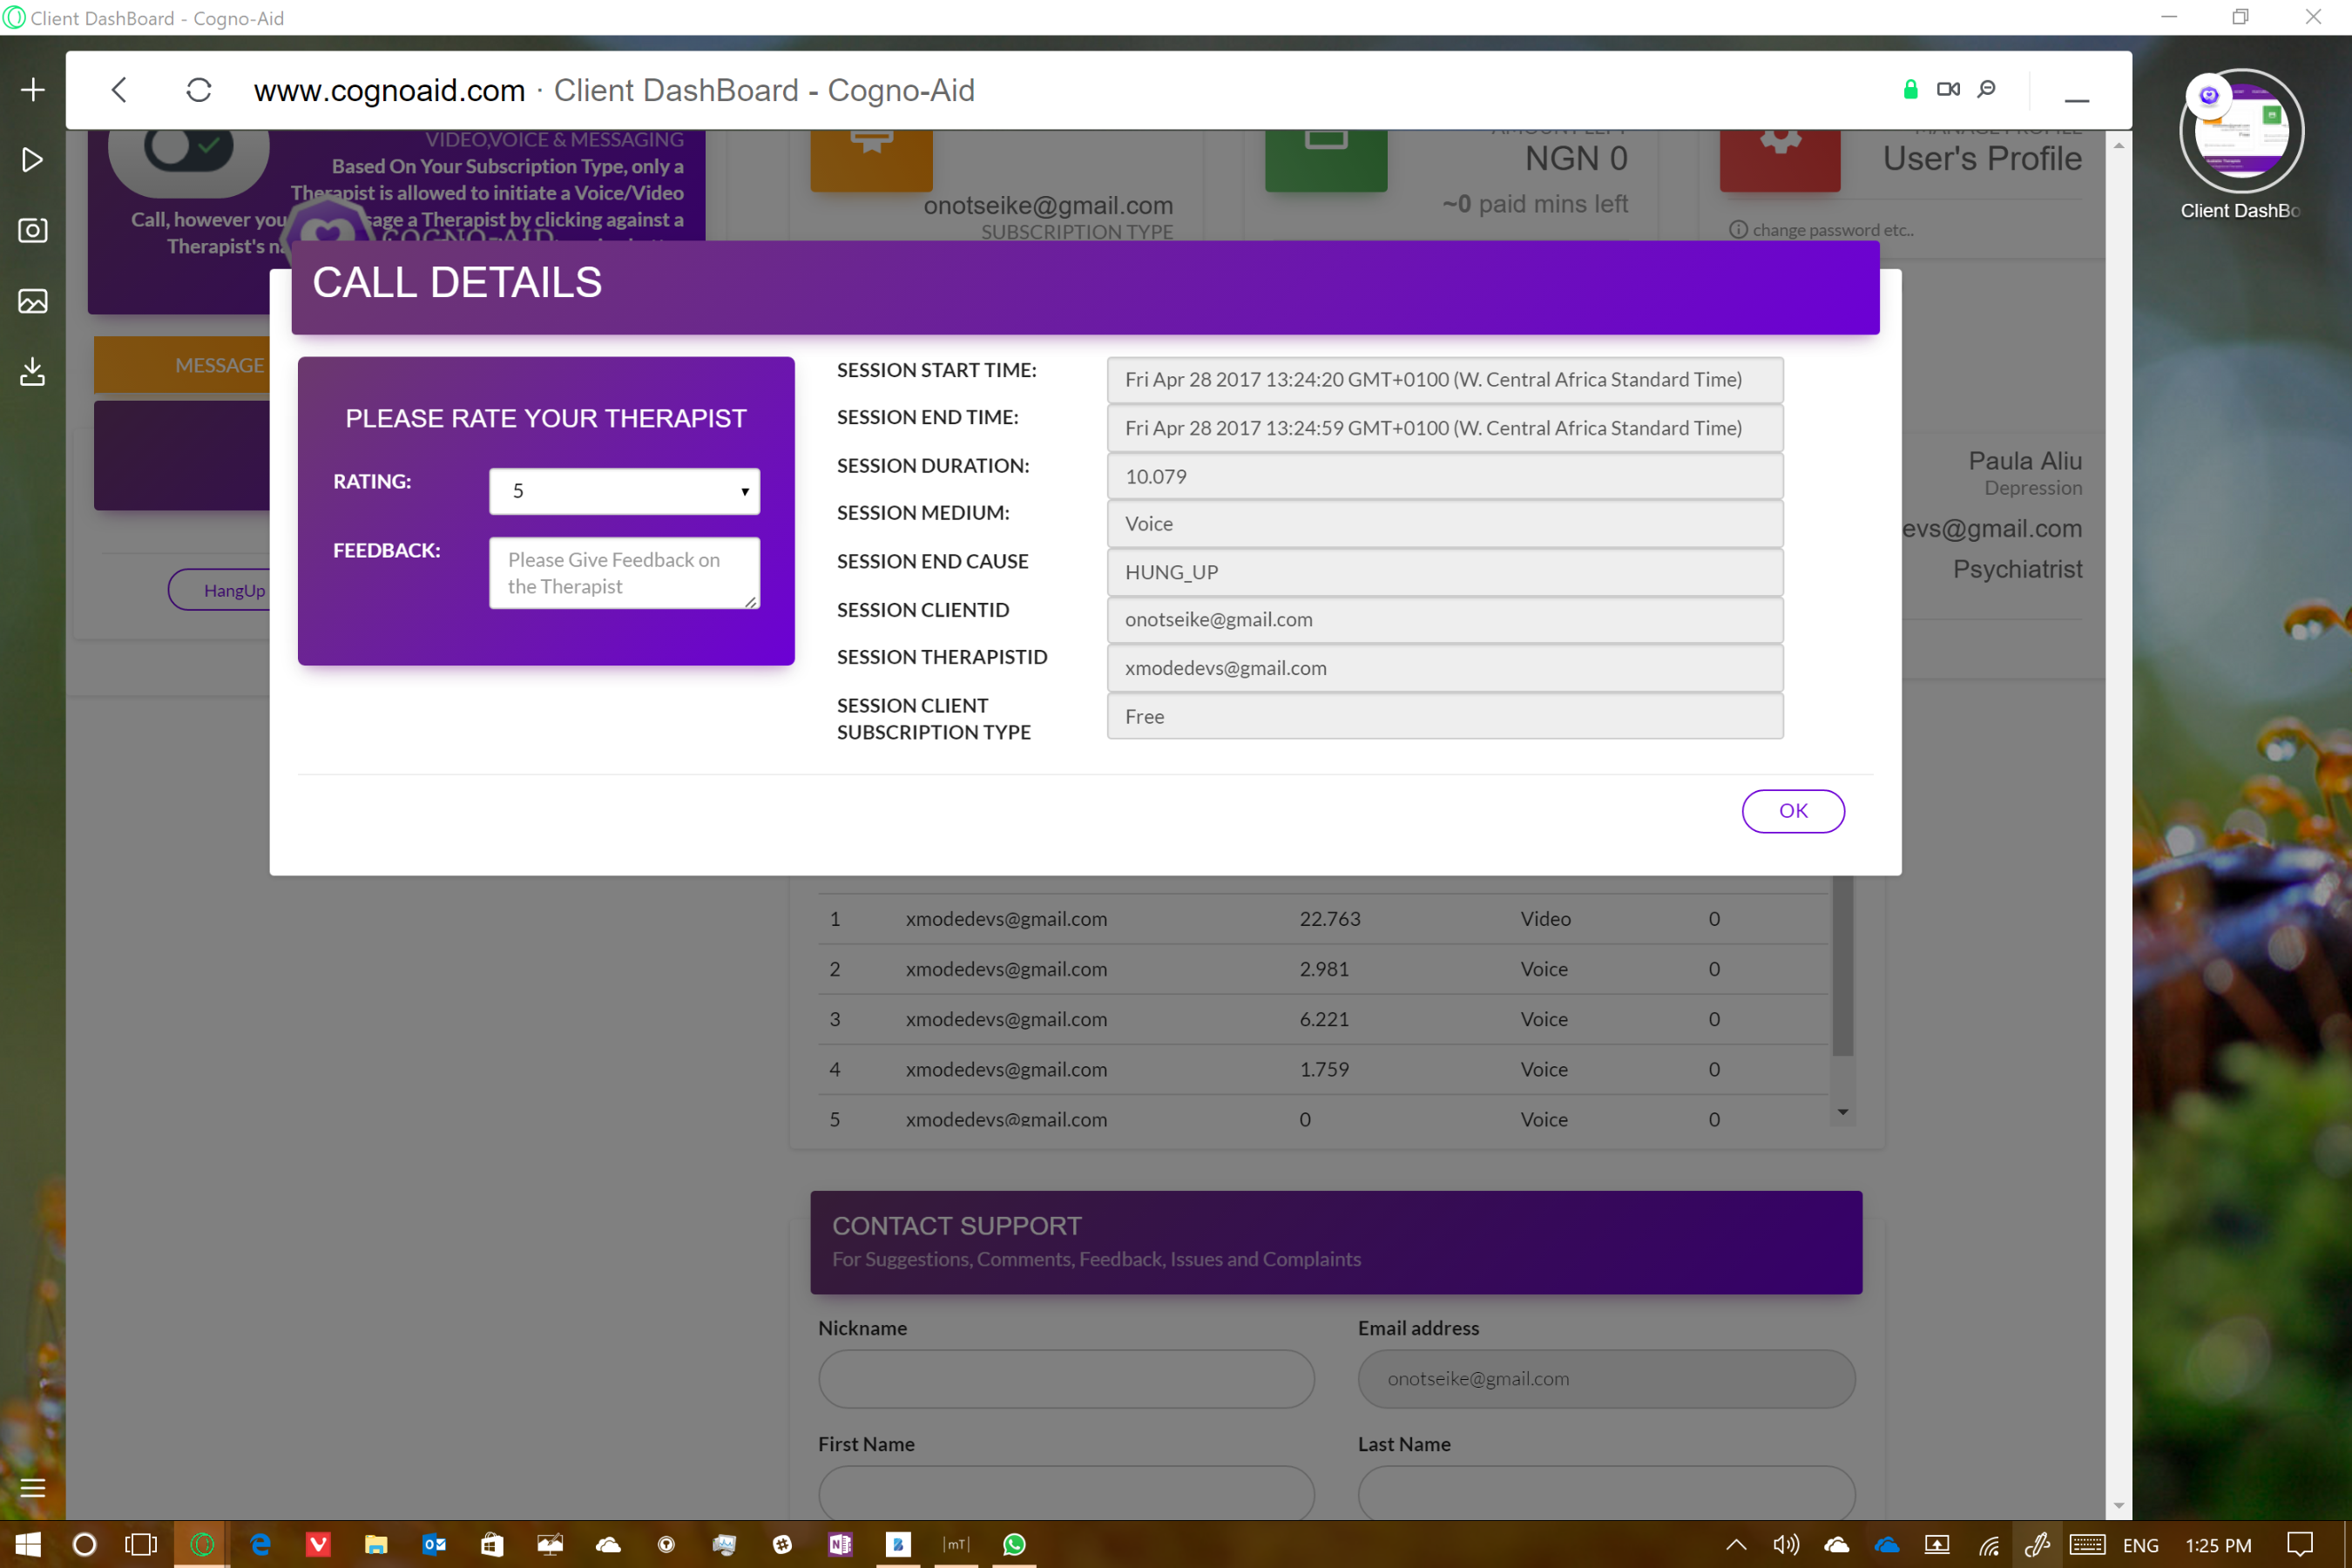Click the subscription type field showing Free

[1445, 717]
